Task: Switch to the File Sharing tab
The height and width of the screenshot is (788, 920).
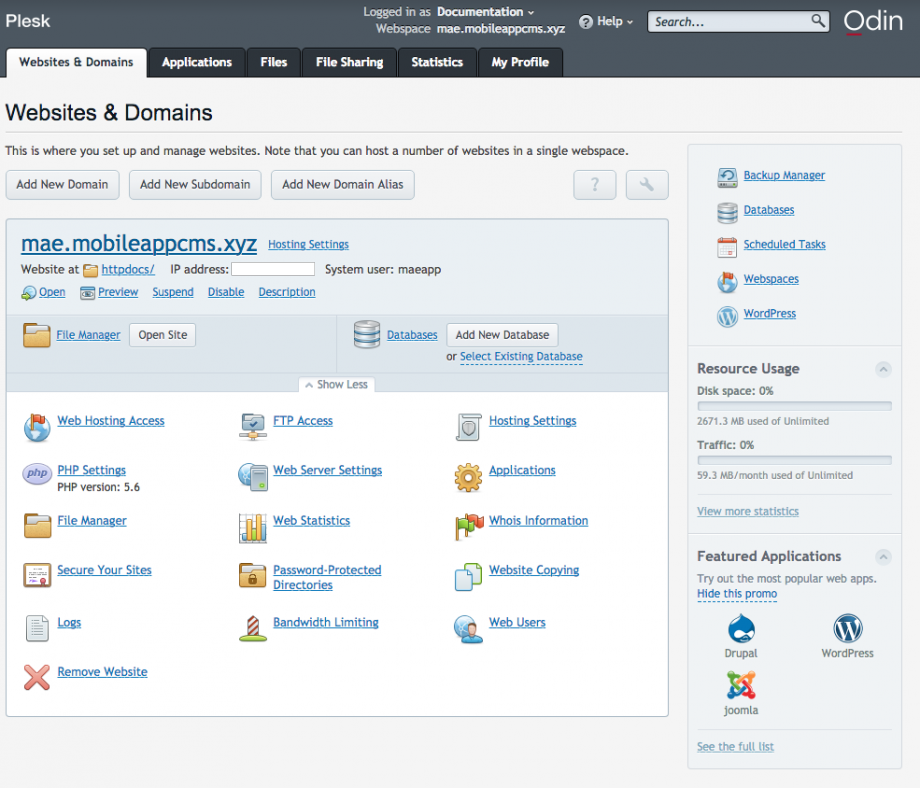Action: tap(349, 62)
